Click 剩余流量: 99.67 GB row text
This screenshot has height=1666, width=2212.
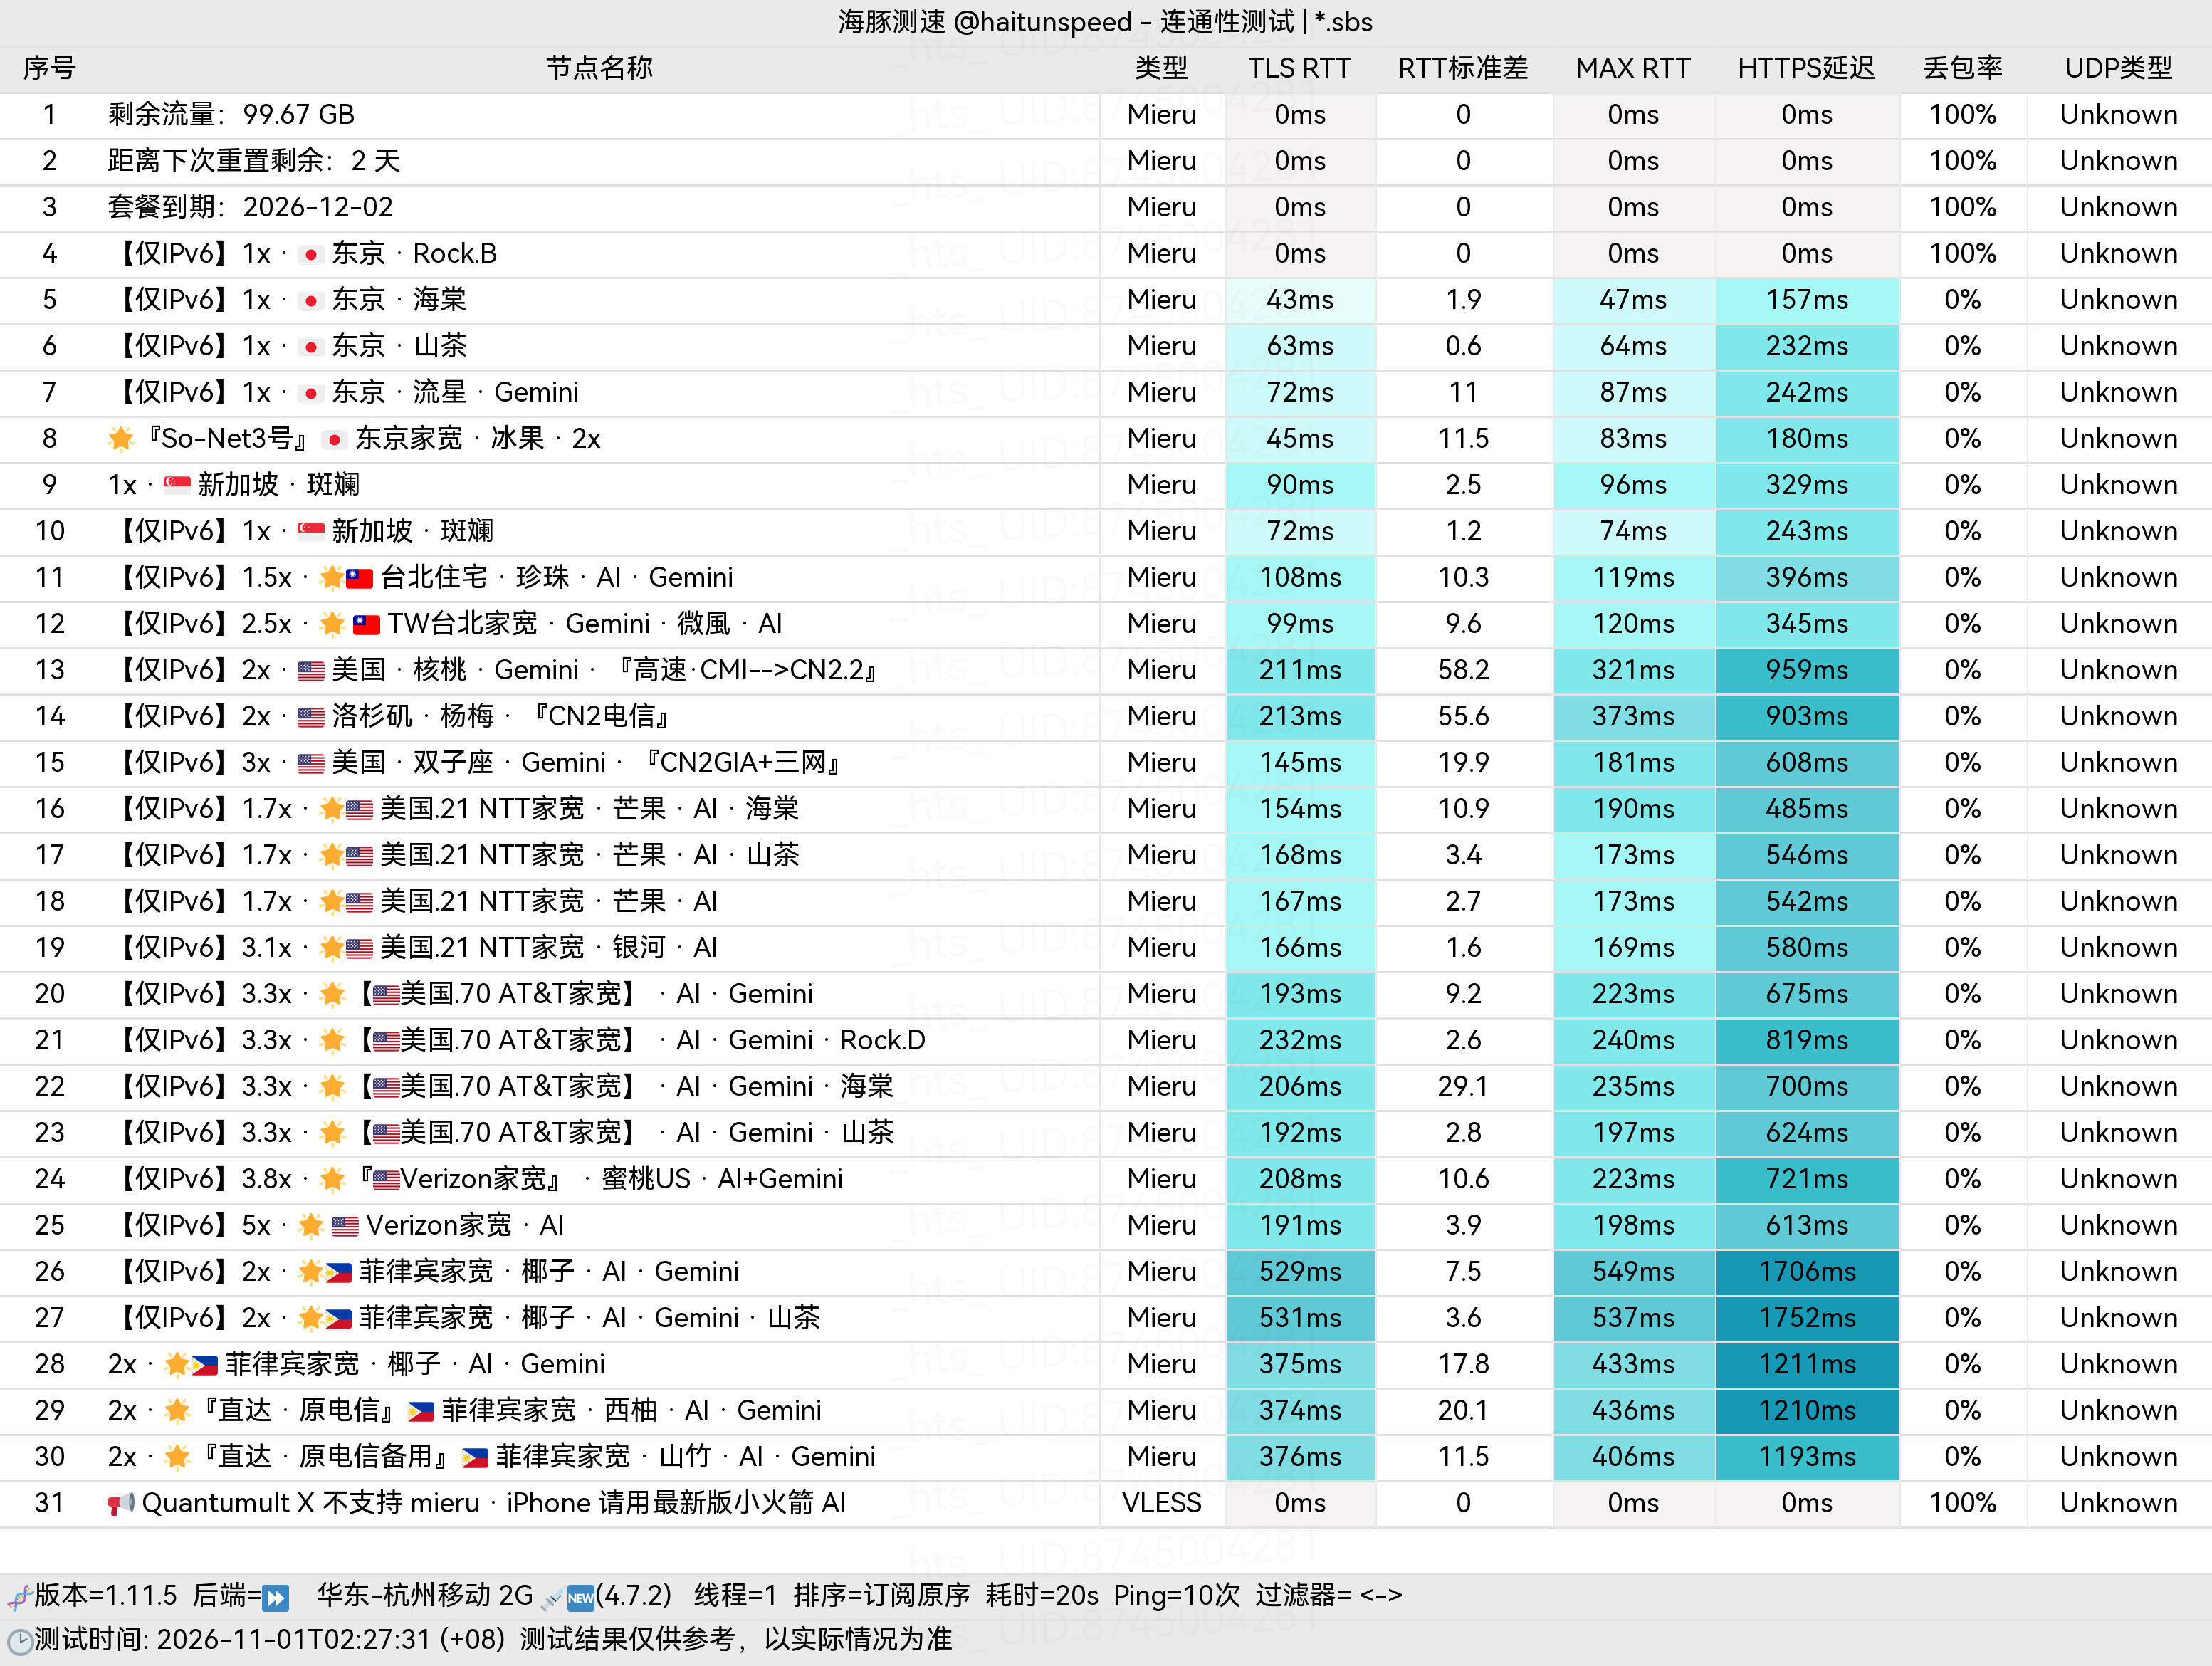(231, 115)
